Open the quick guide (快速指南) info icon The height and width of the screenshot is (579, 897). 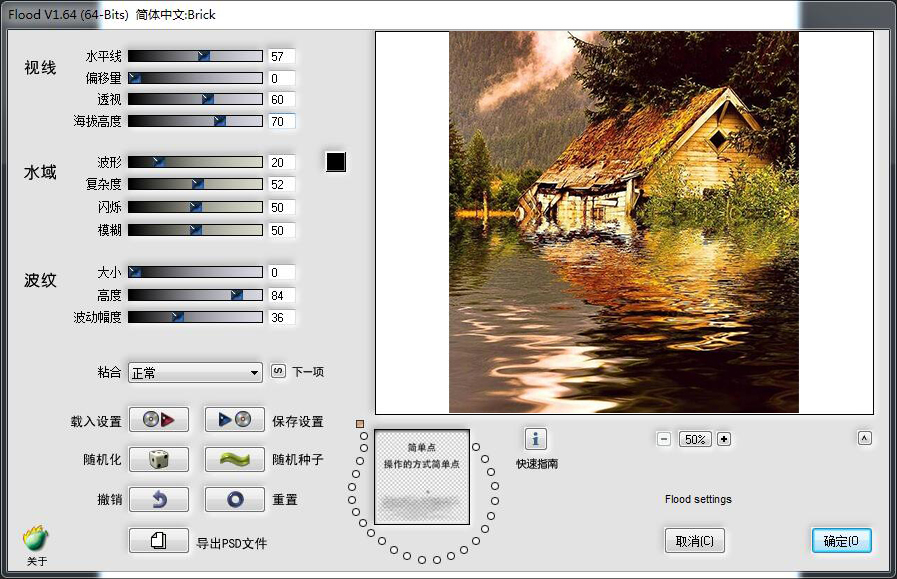[536, 439]
